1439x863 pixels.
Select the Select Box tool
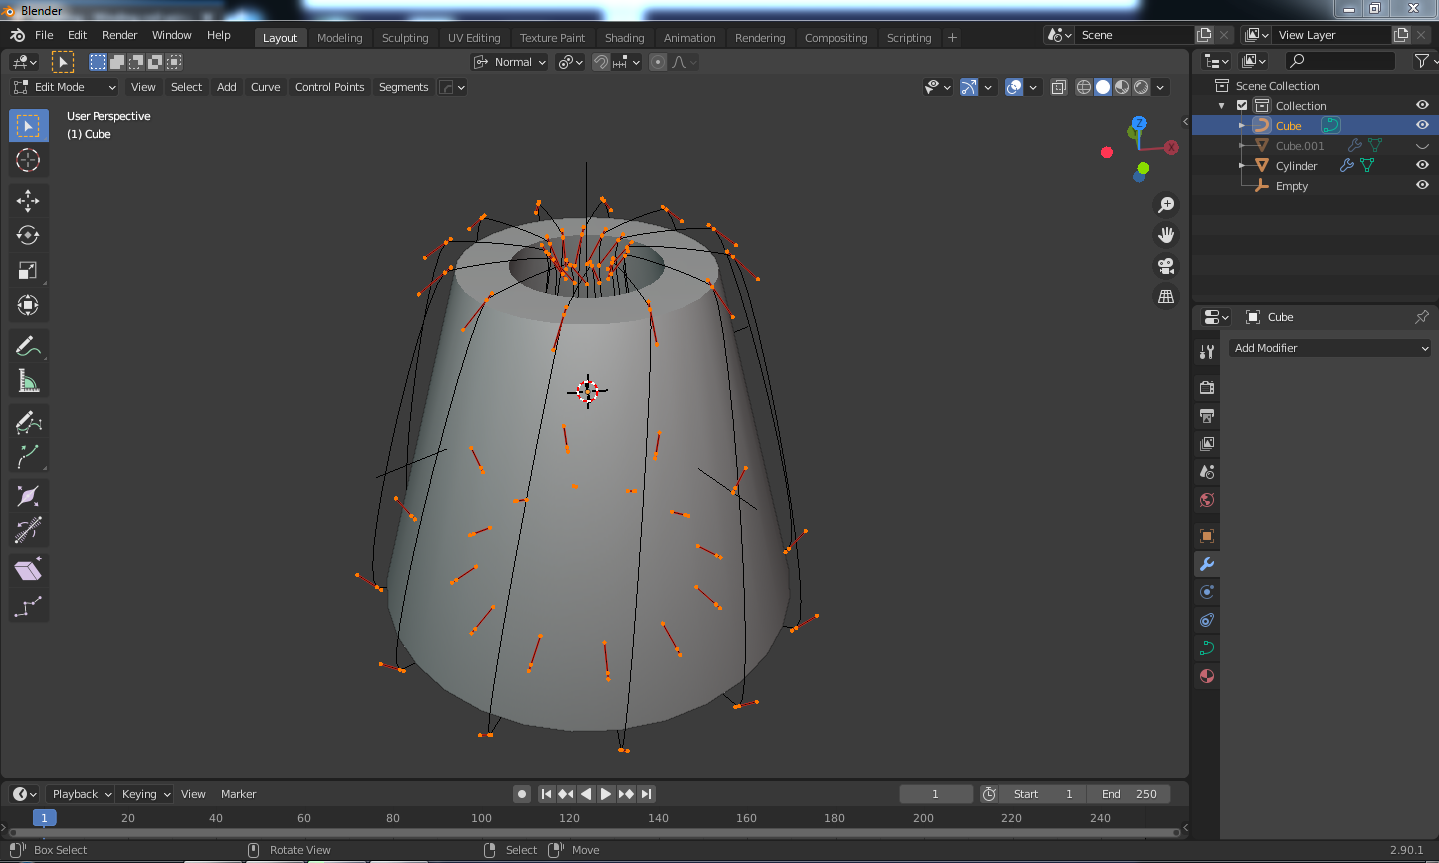click(28, 126)
